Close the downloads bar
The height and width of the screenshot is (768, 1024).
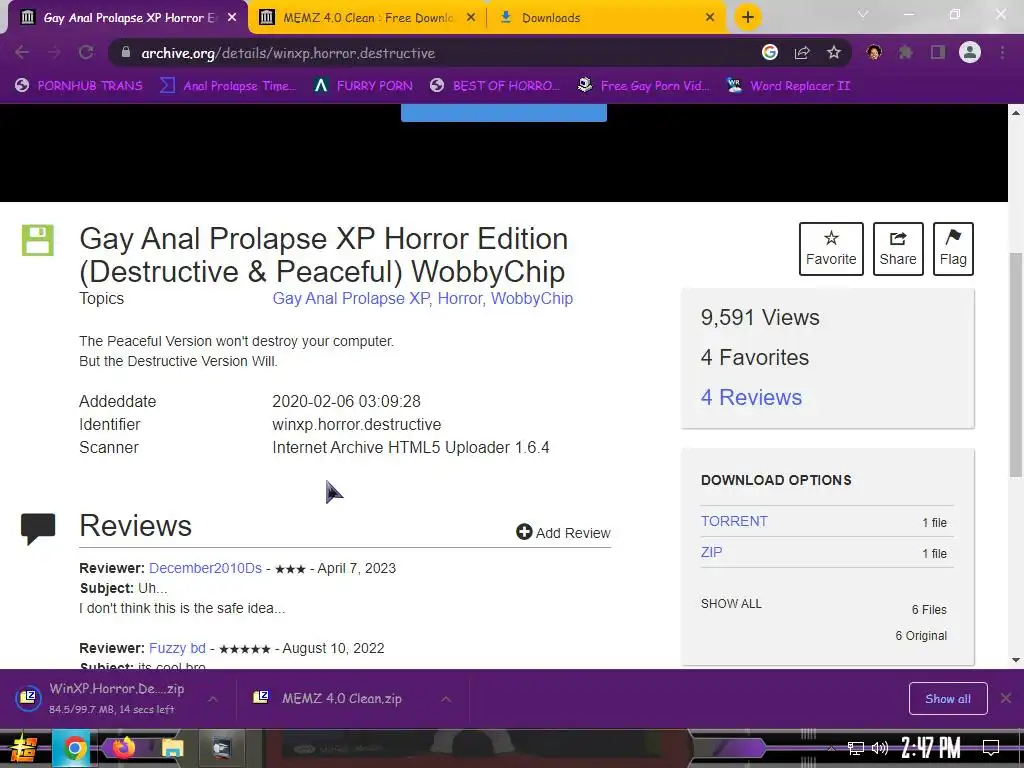1006,699
